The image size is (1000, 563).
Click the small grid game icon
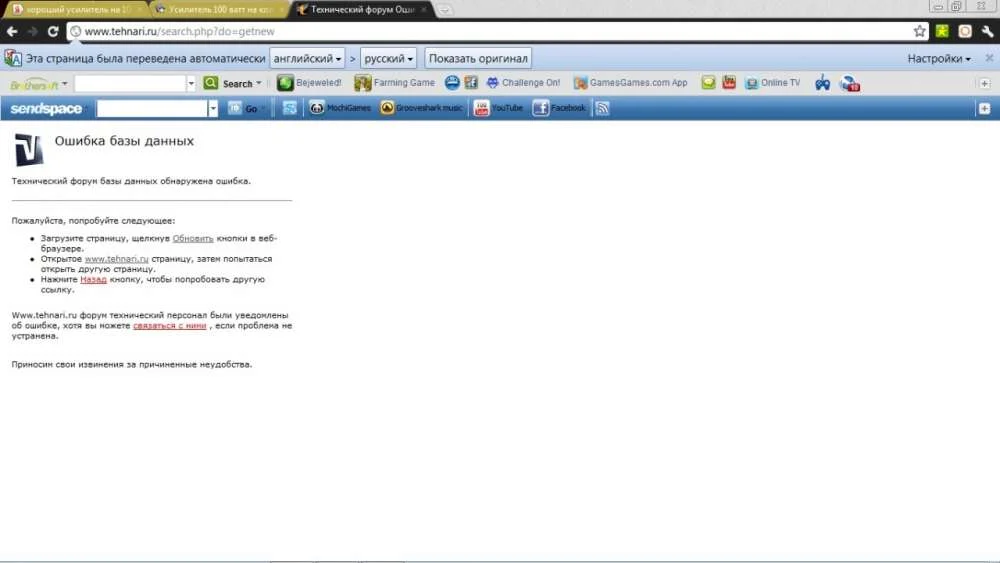click(x=471, y=83)
